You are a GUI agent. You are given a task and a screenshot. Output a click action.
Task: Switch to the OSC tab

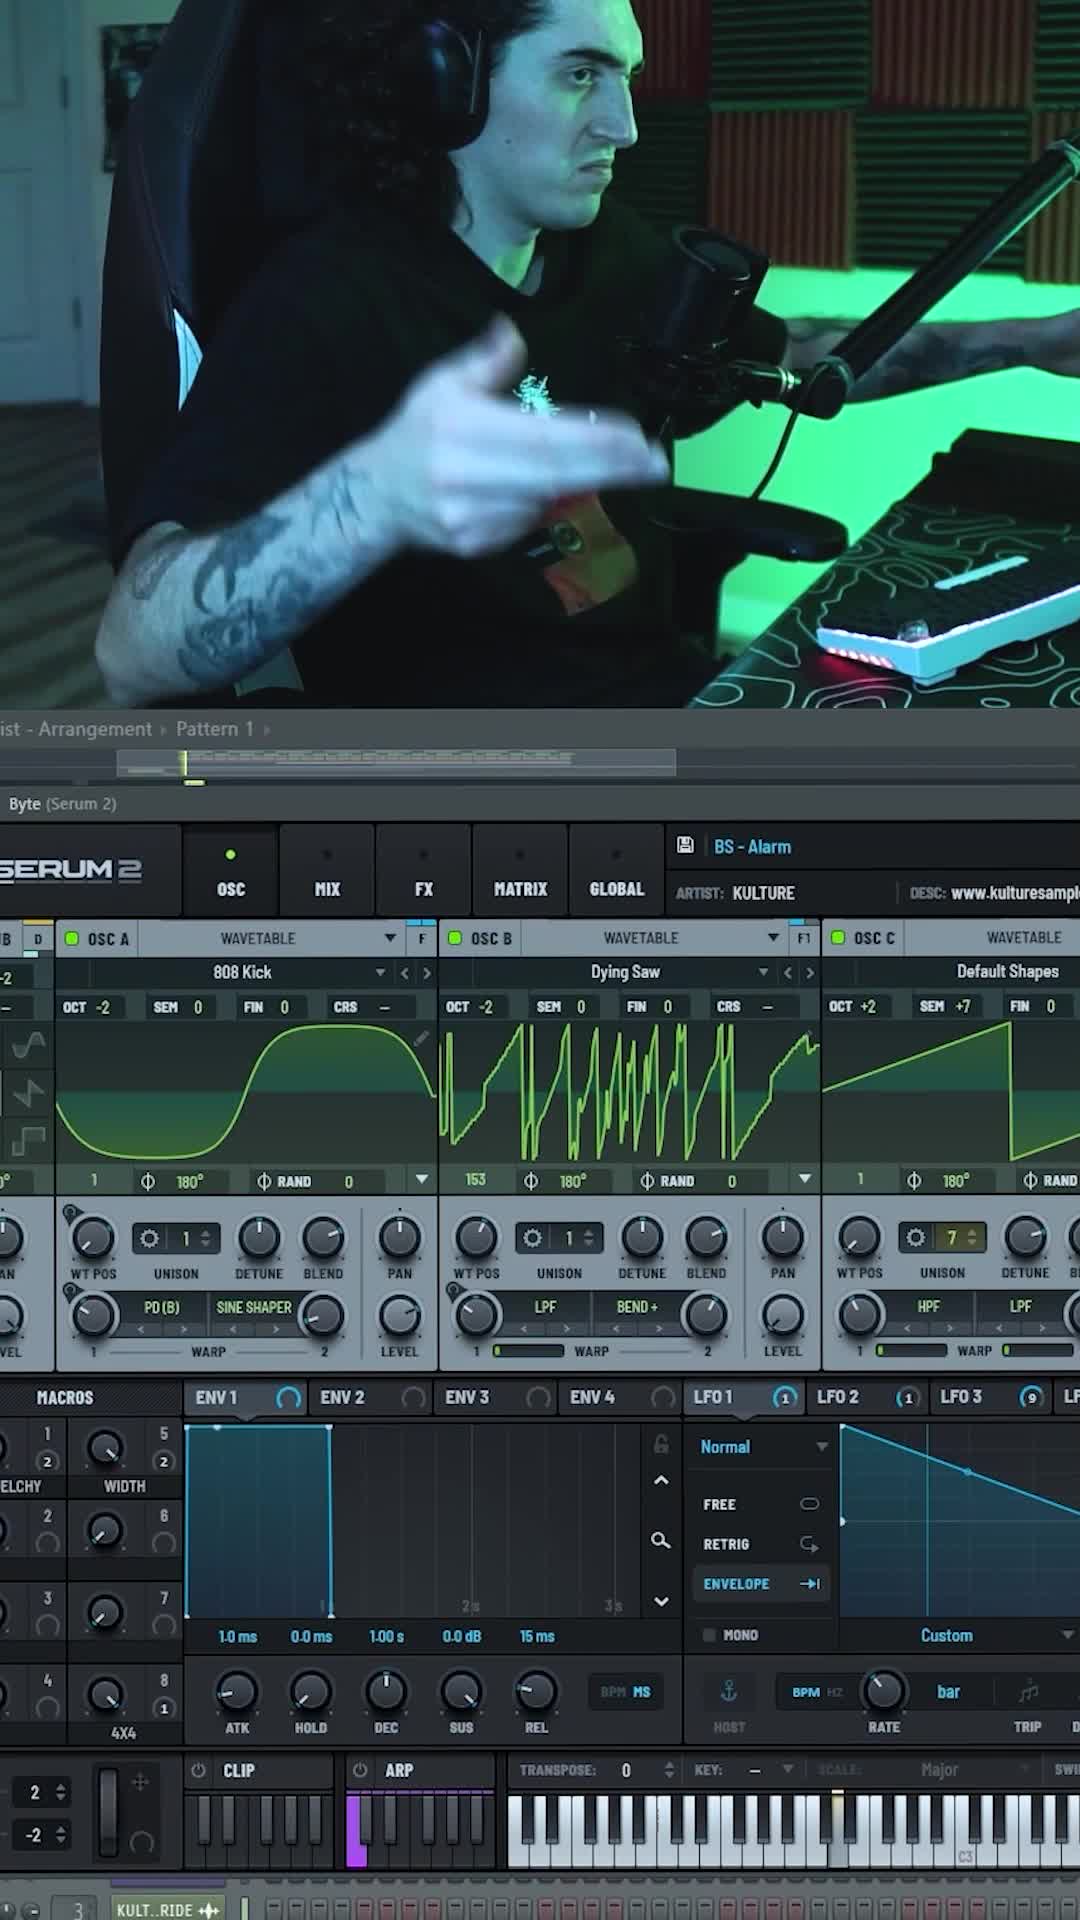[x=231, y=872]
